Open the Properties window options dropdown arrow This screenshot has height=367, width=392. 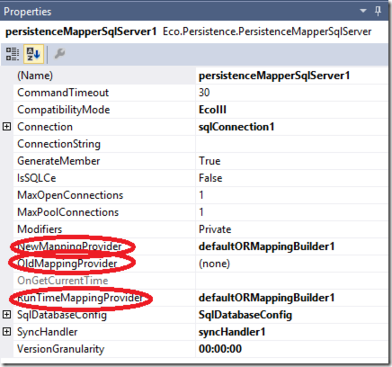click(x=363, y=11)
